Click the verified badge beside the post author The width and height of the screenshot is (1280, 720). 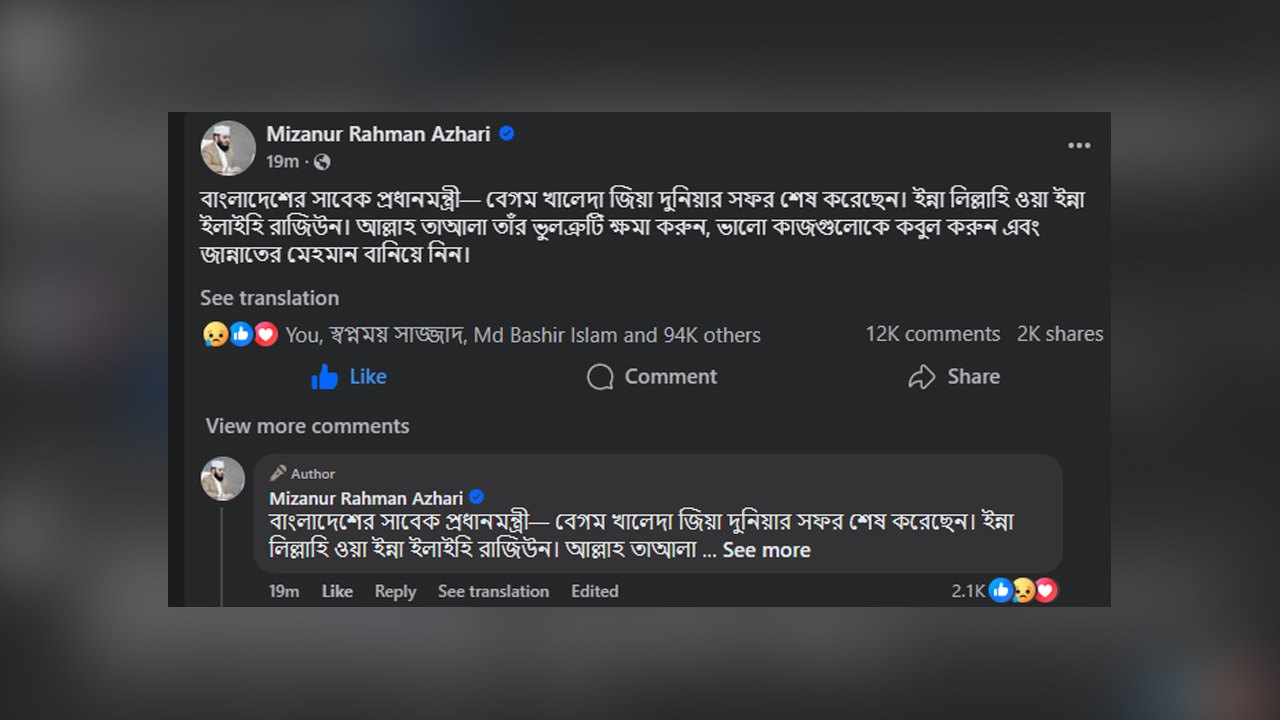tap(507, 134)
